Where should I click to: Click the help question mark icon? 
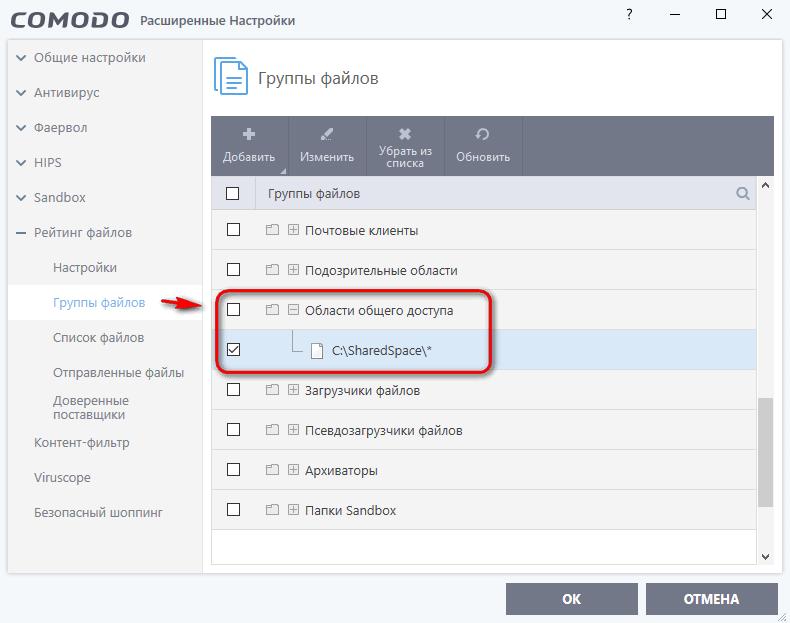point(627,14)
